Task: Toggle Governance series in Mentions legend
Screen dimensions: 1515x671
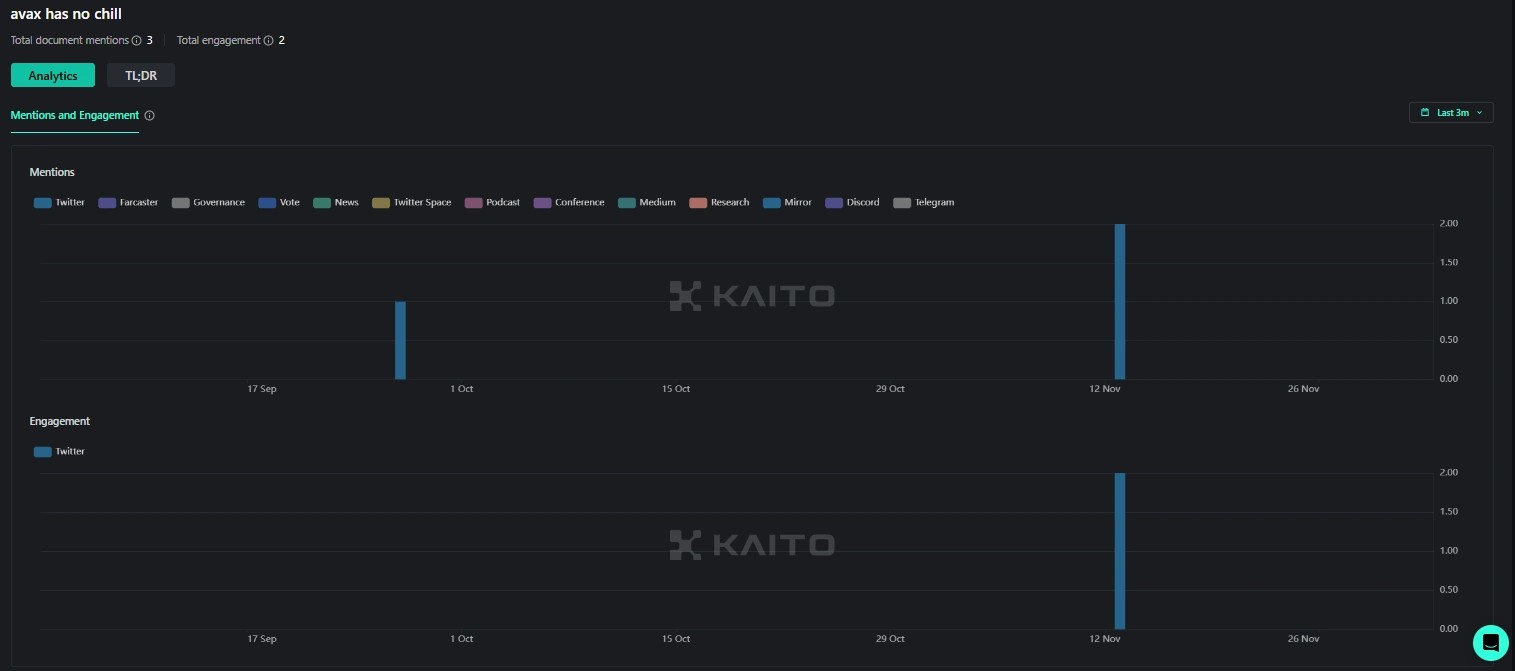Action: click(208, 203)
